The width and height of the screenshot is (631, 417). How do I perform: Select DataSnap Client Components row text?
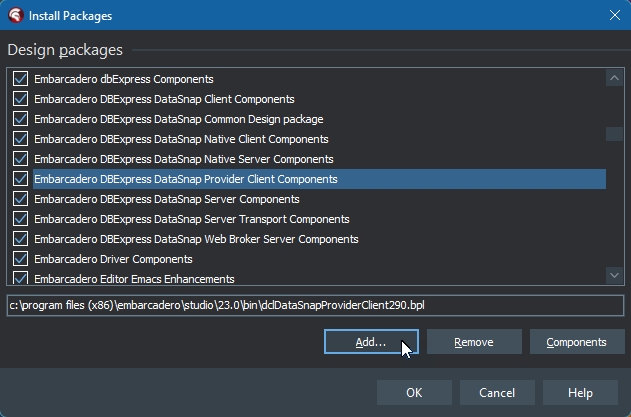click(x=164, y=99)
